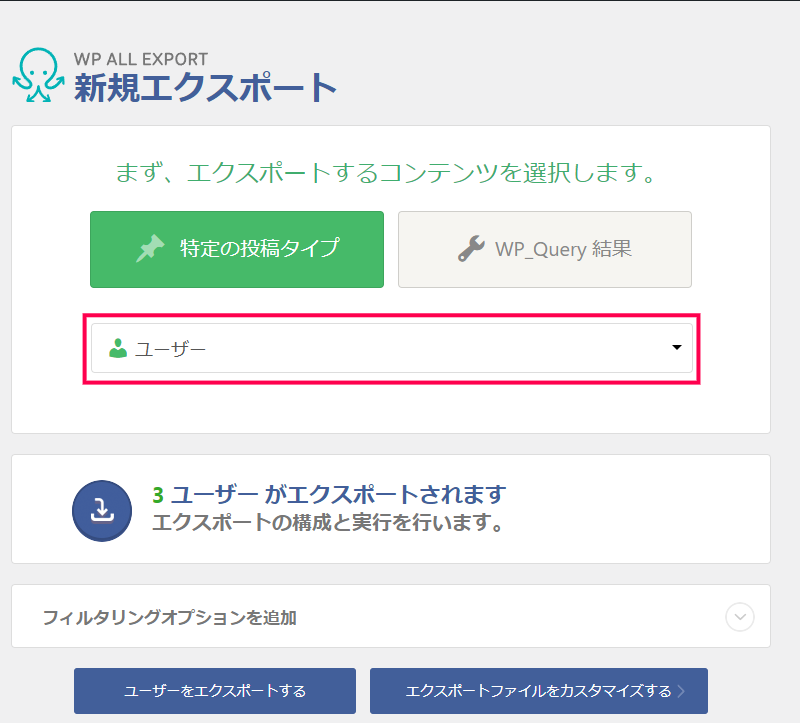Open エクスポートファイルをカスタマイズする
This screenshot has height=723, width=800.
tap(539, 691)
